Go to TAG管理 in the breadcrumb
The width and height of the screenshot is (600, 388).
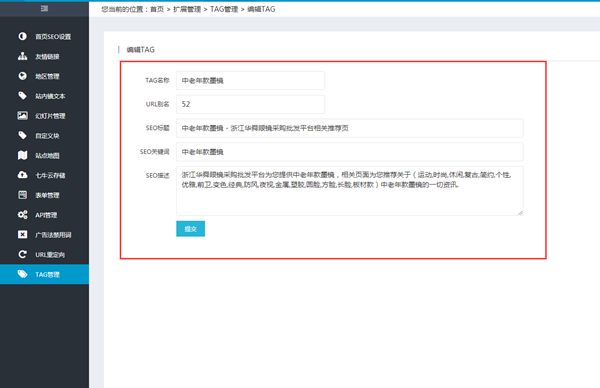pos(224,9)
